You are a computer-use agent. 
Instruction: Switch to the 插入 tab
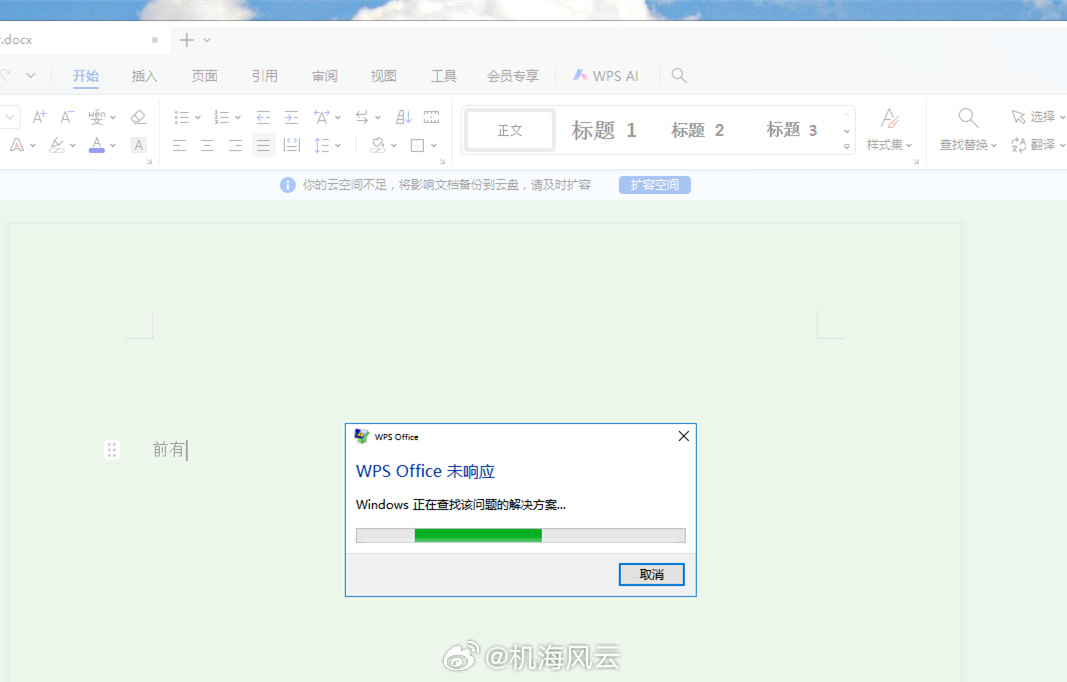tap(144, 76)
